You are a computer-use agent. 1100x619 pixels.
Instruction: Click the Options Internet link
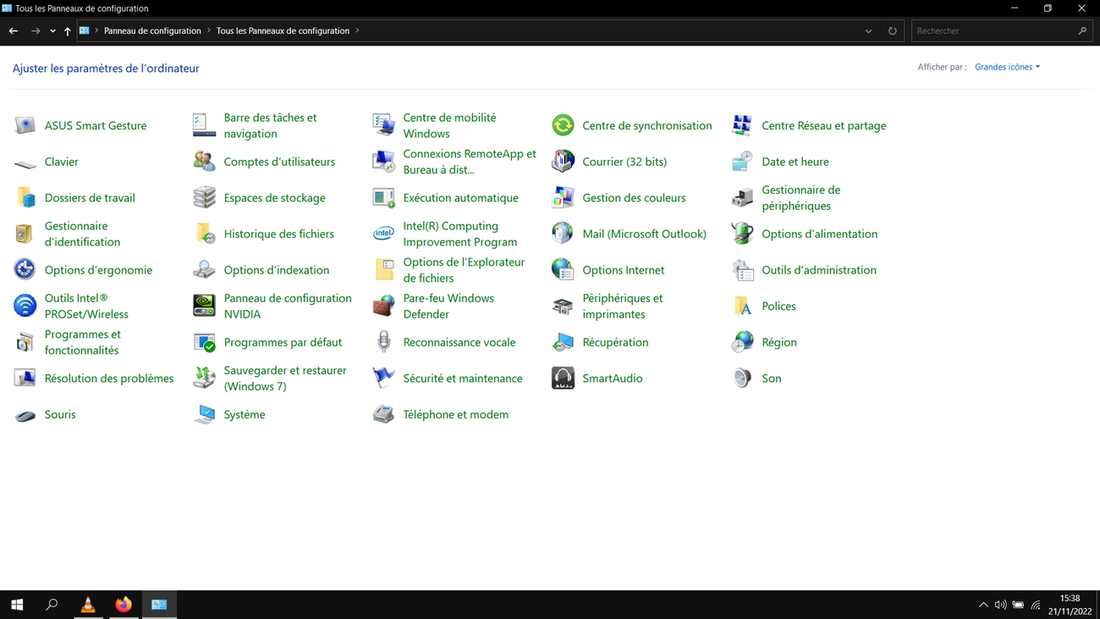[x=623, y=270]
